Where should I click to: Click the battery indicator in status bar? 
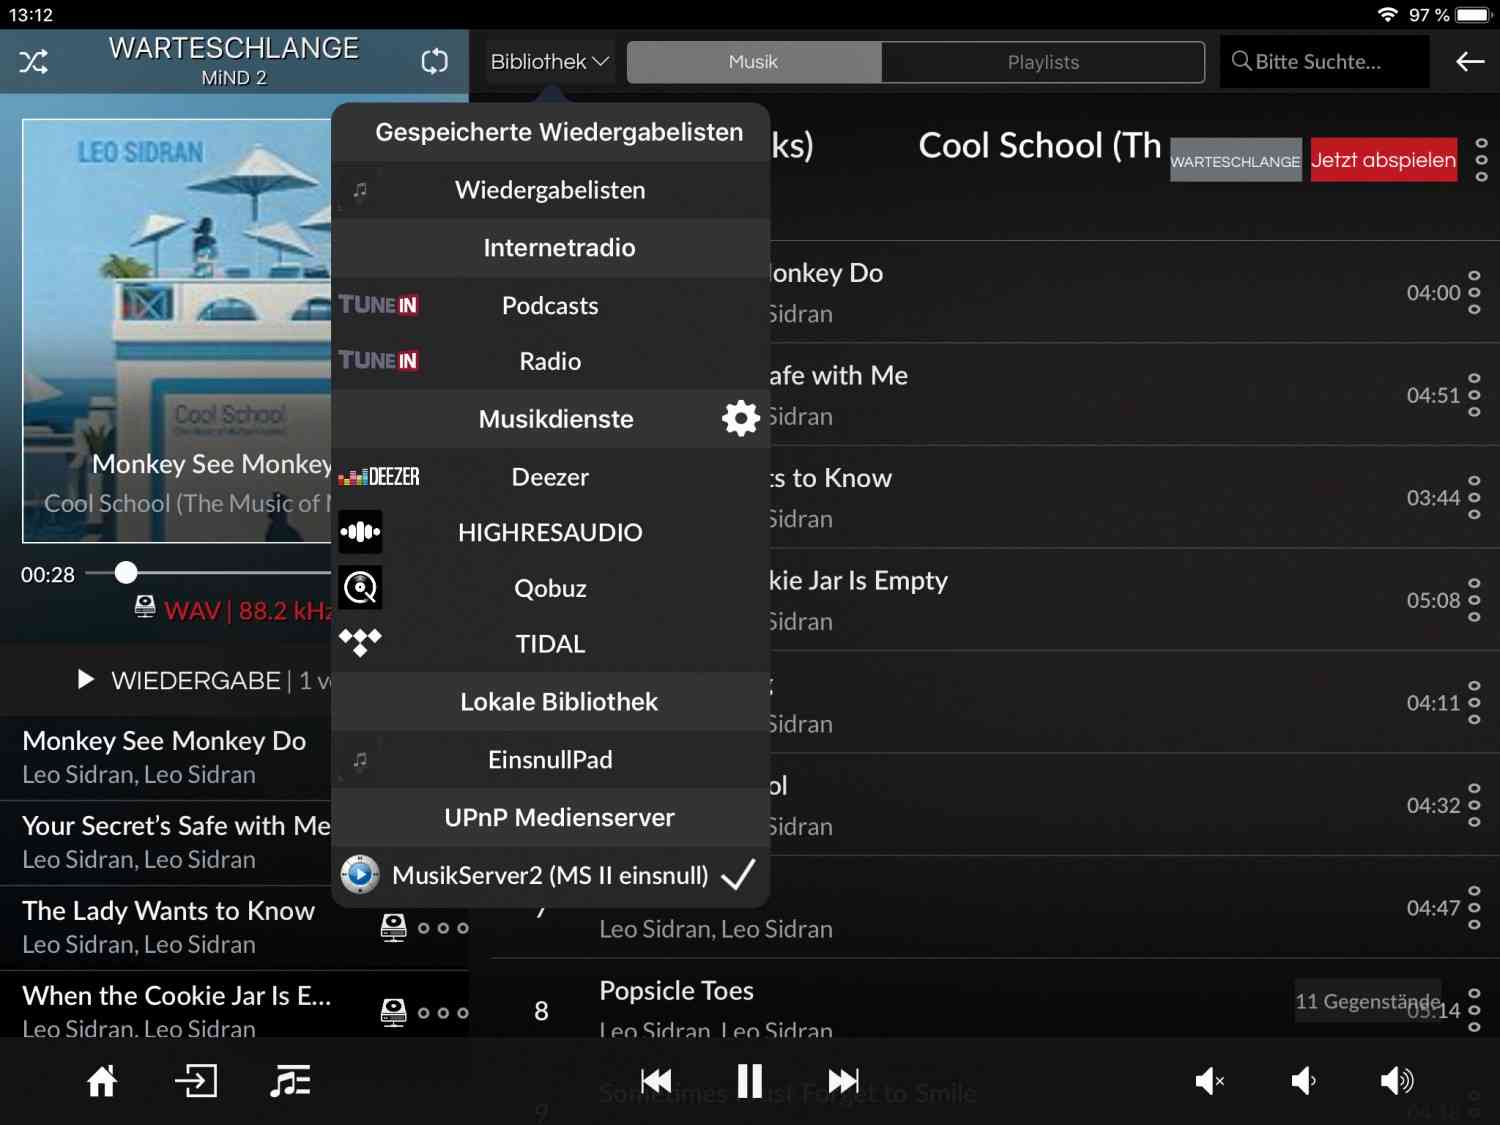point(1474,15)
